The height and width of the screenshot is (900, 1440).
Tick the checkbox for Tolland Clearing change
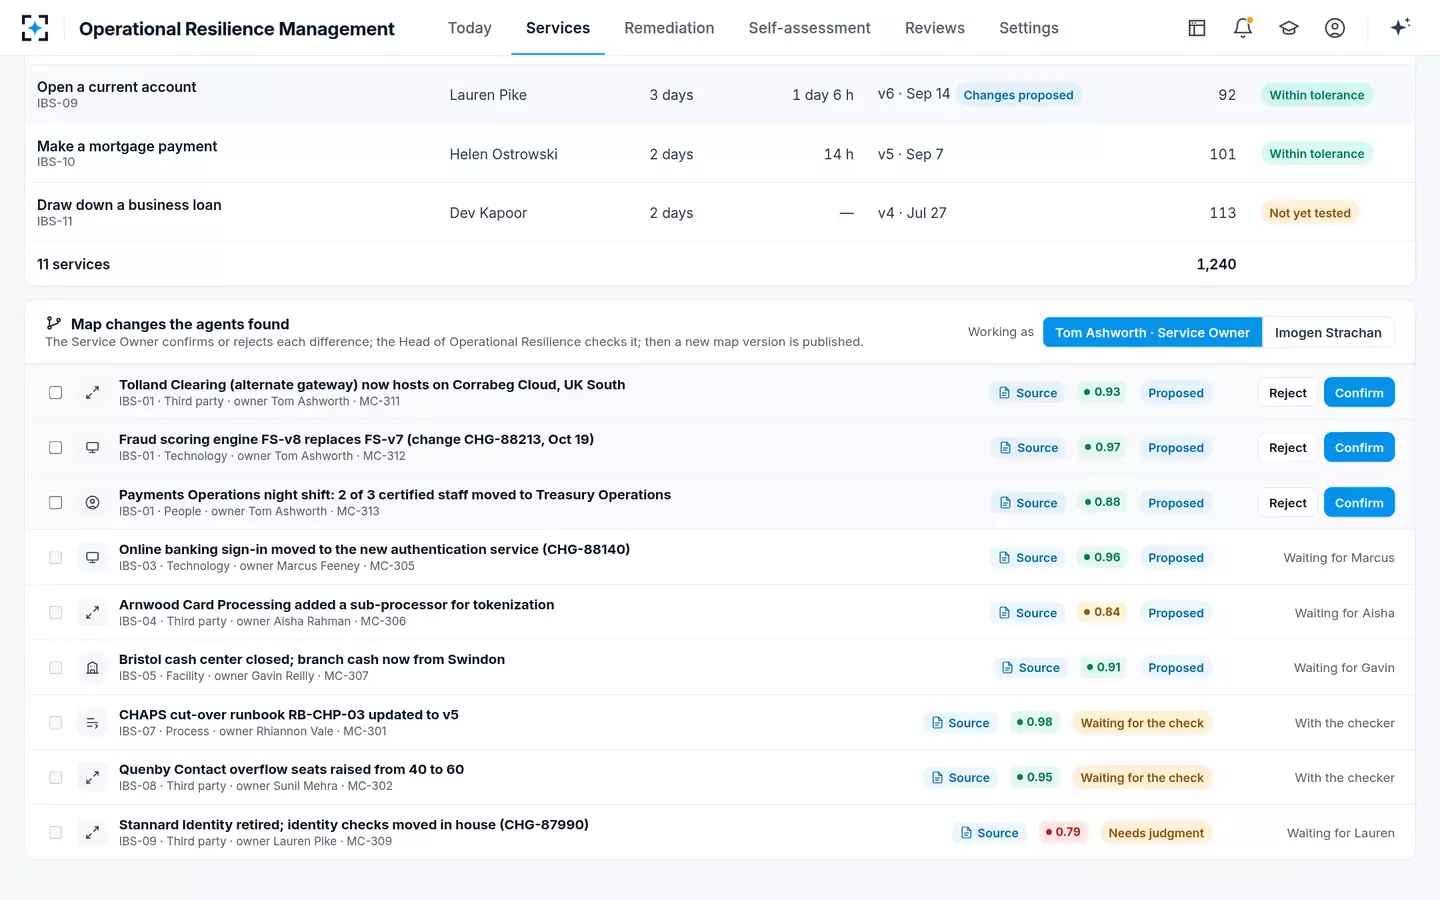pyautogui.click(x=56, y=393)
